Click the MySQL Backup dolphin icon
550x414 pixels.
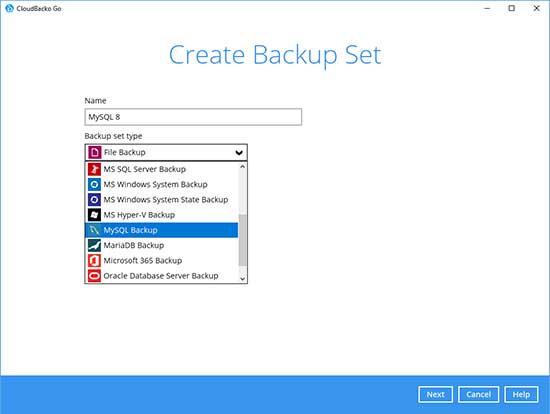(x=94, y=230)
